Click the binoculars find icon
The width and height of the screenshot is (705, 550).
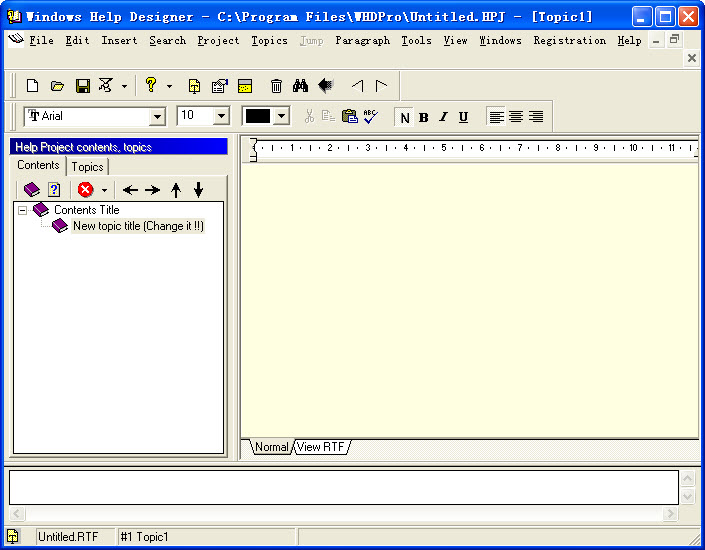tap(300, 85)
